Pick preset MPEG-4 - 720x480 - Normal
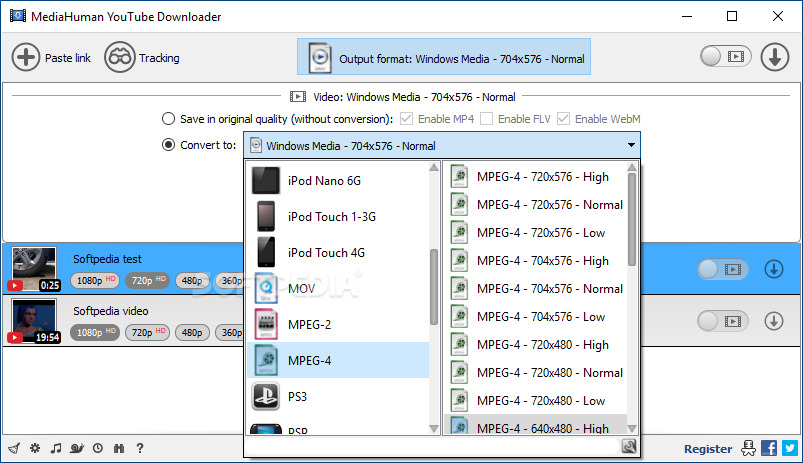The height and width of the screenshot is (463, 803). [x=535, y=372]
